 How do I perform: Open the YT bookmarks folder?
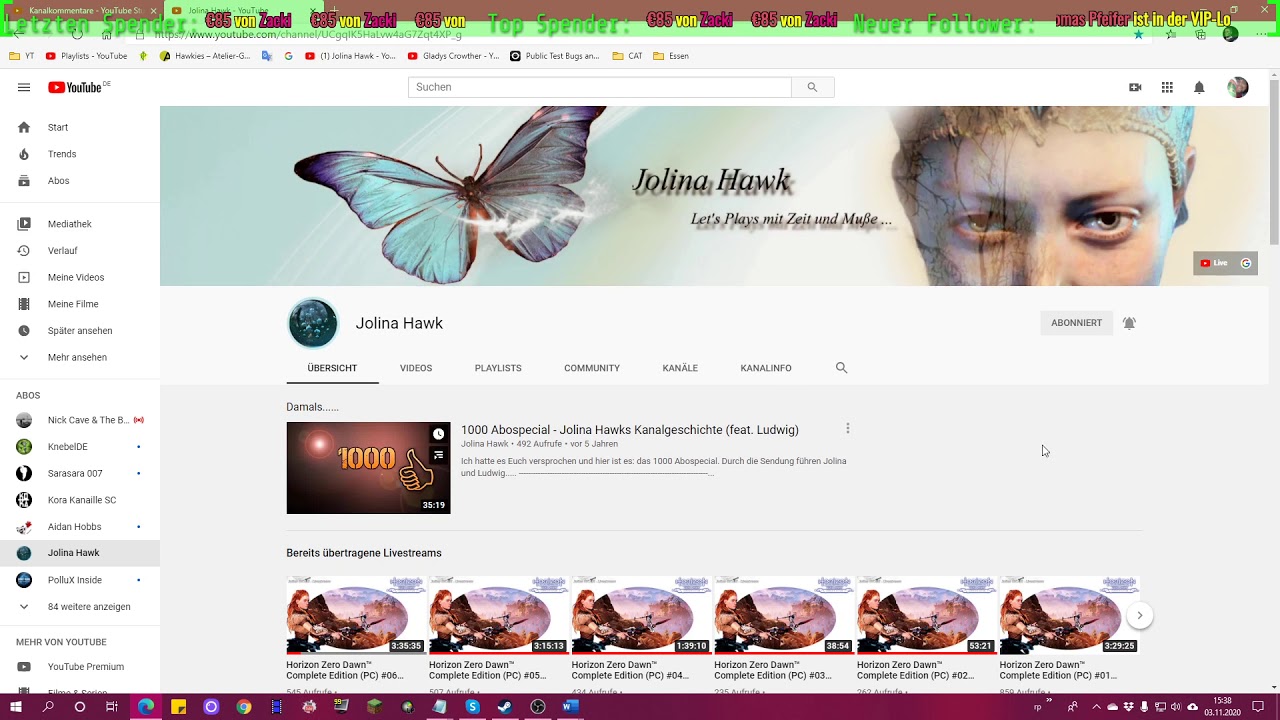22,56
